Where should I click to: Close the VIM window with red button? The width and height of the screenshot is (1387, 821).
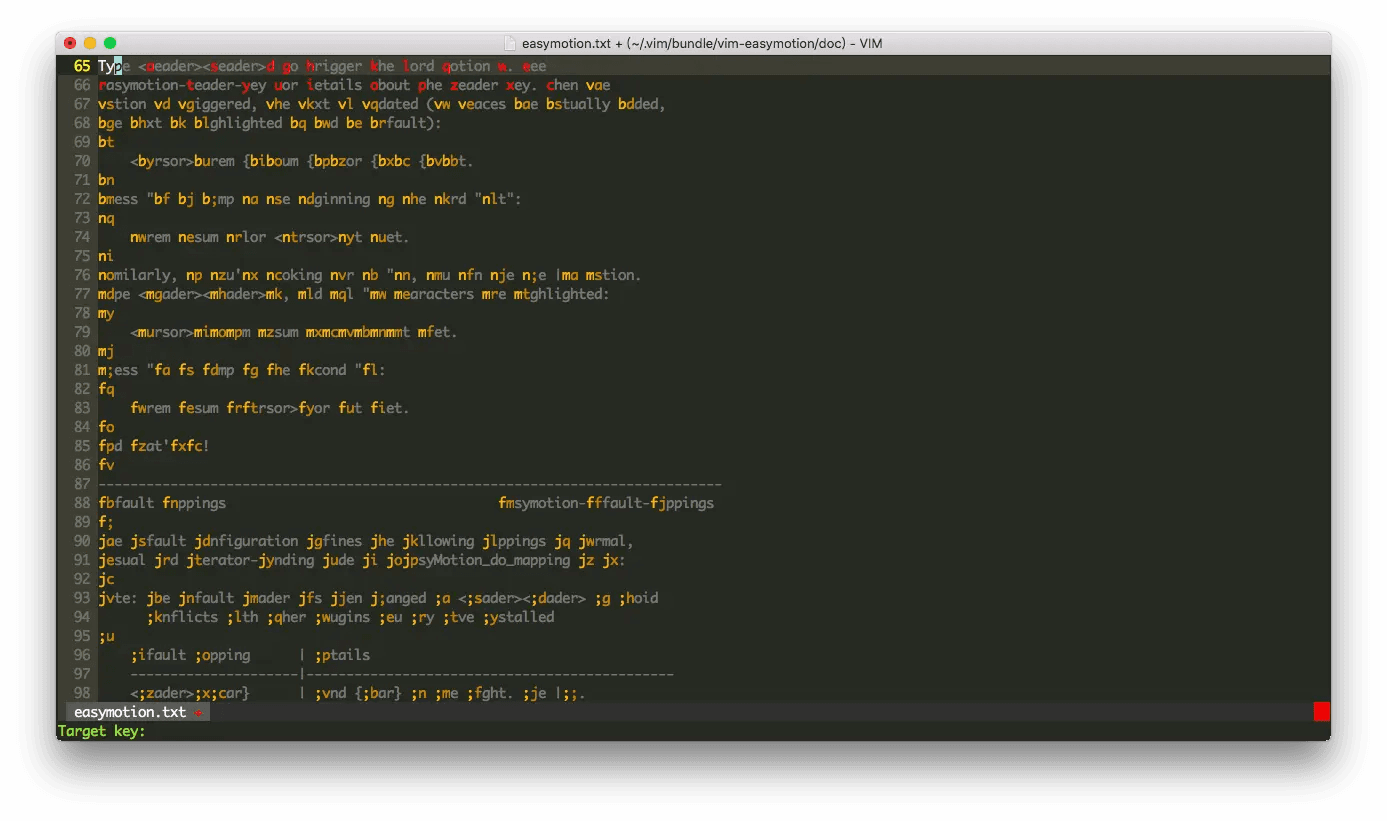click(x=70, y=43)
